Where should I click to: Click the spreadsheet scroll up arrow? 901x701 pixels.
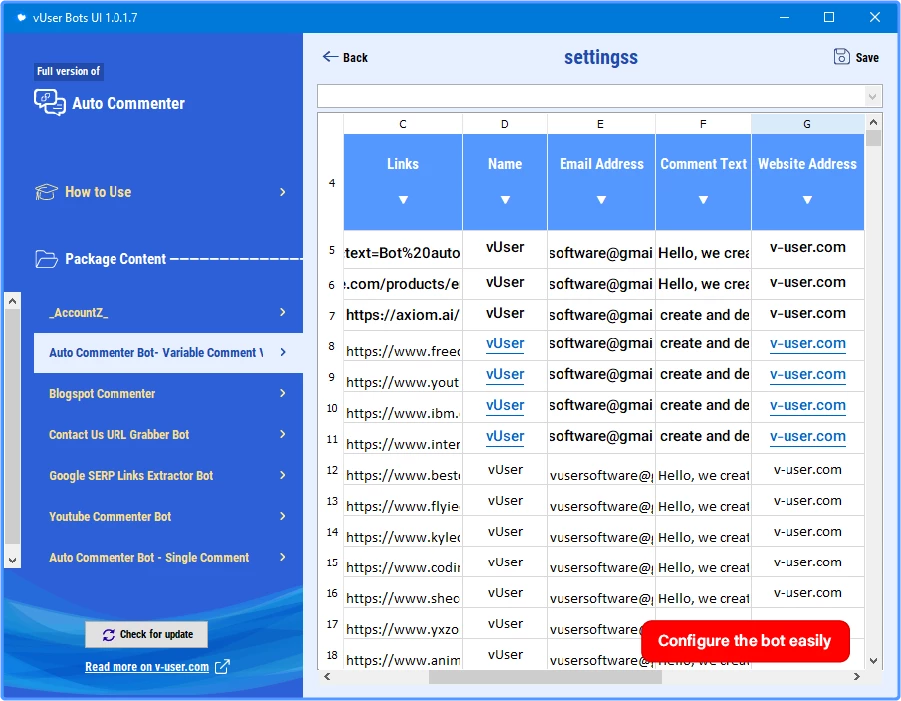pos(873,122)
